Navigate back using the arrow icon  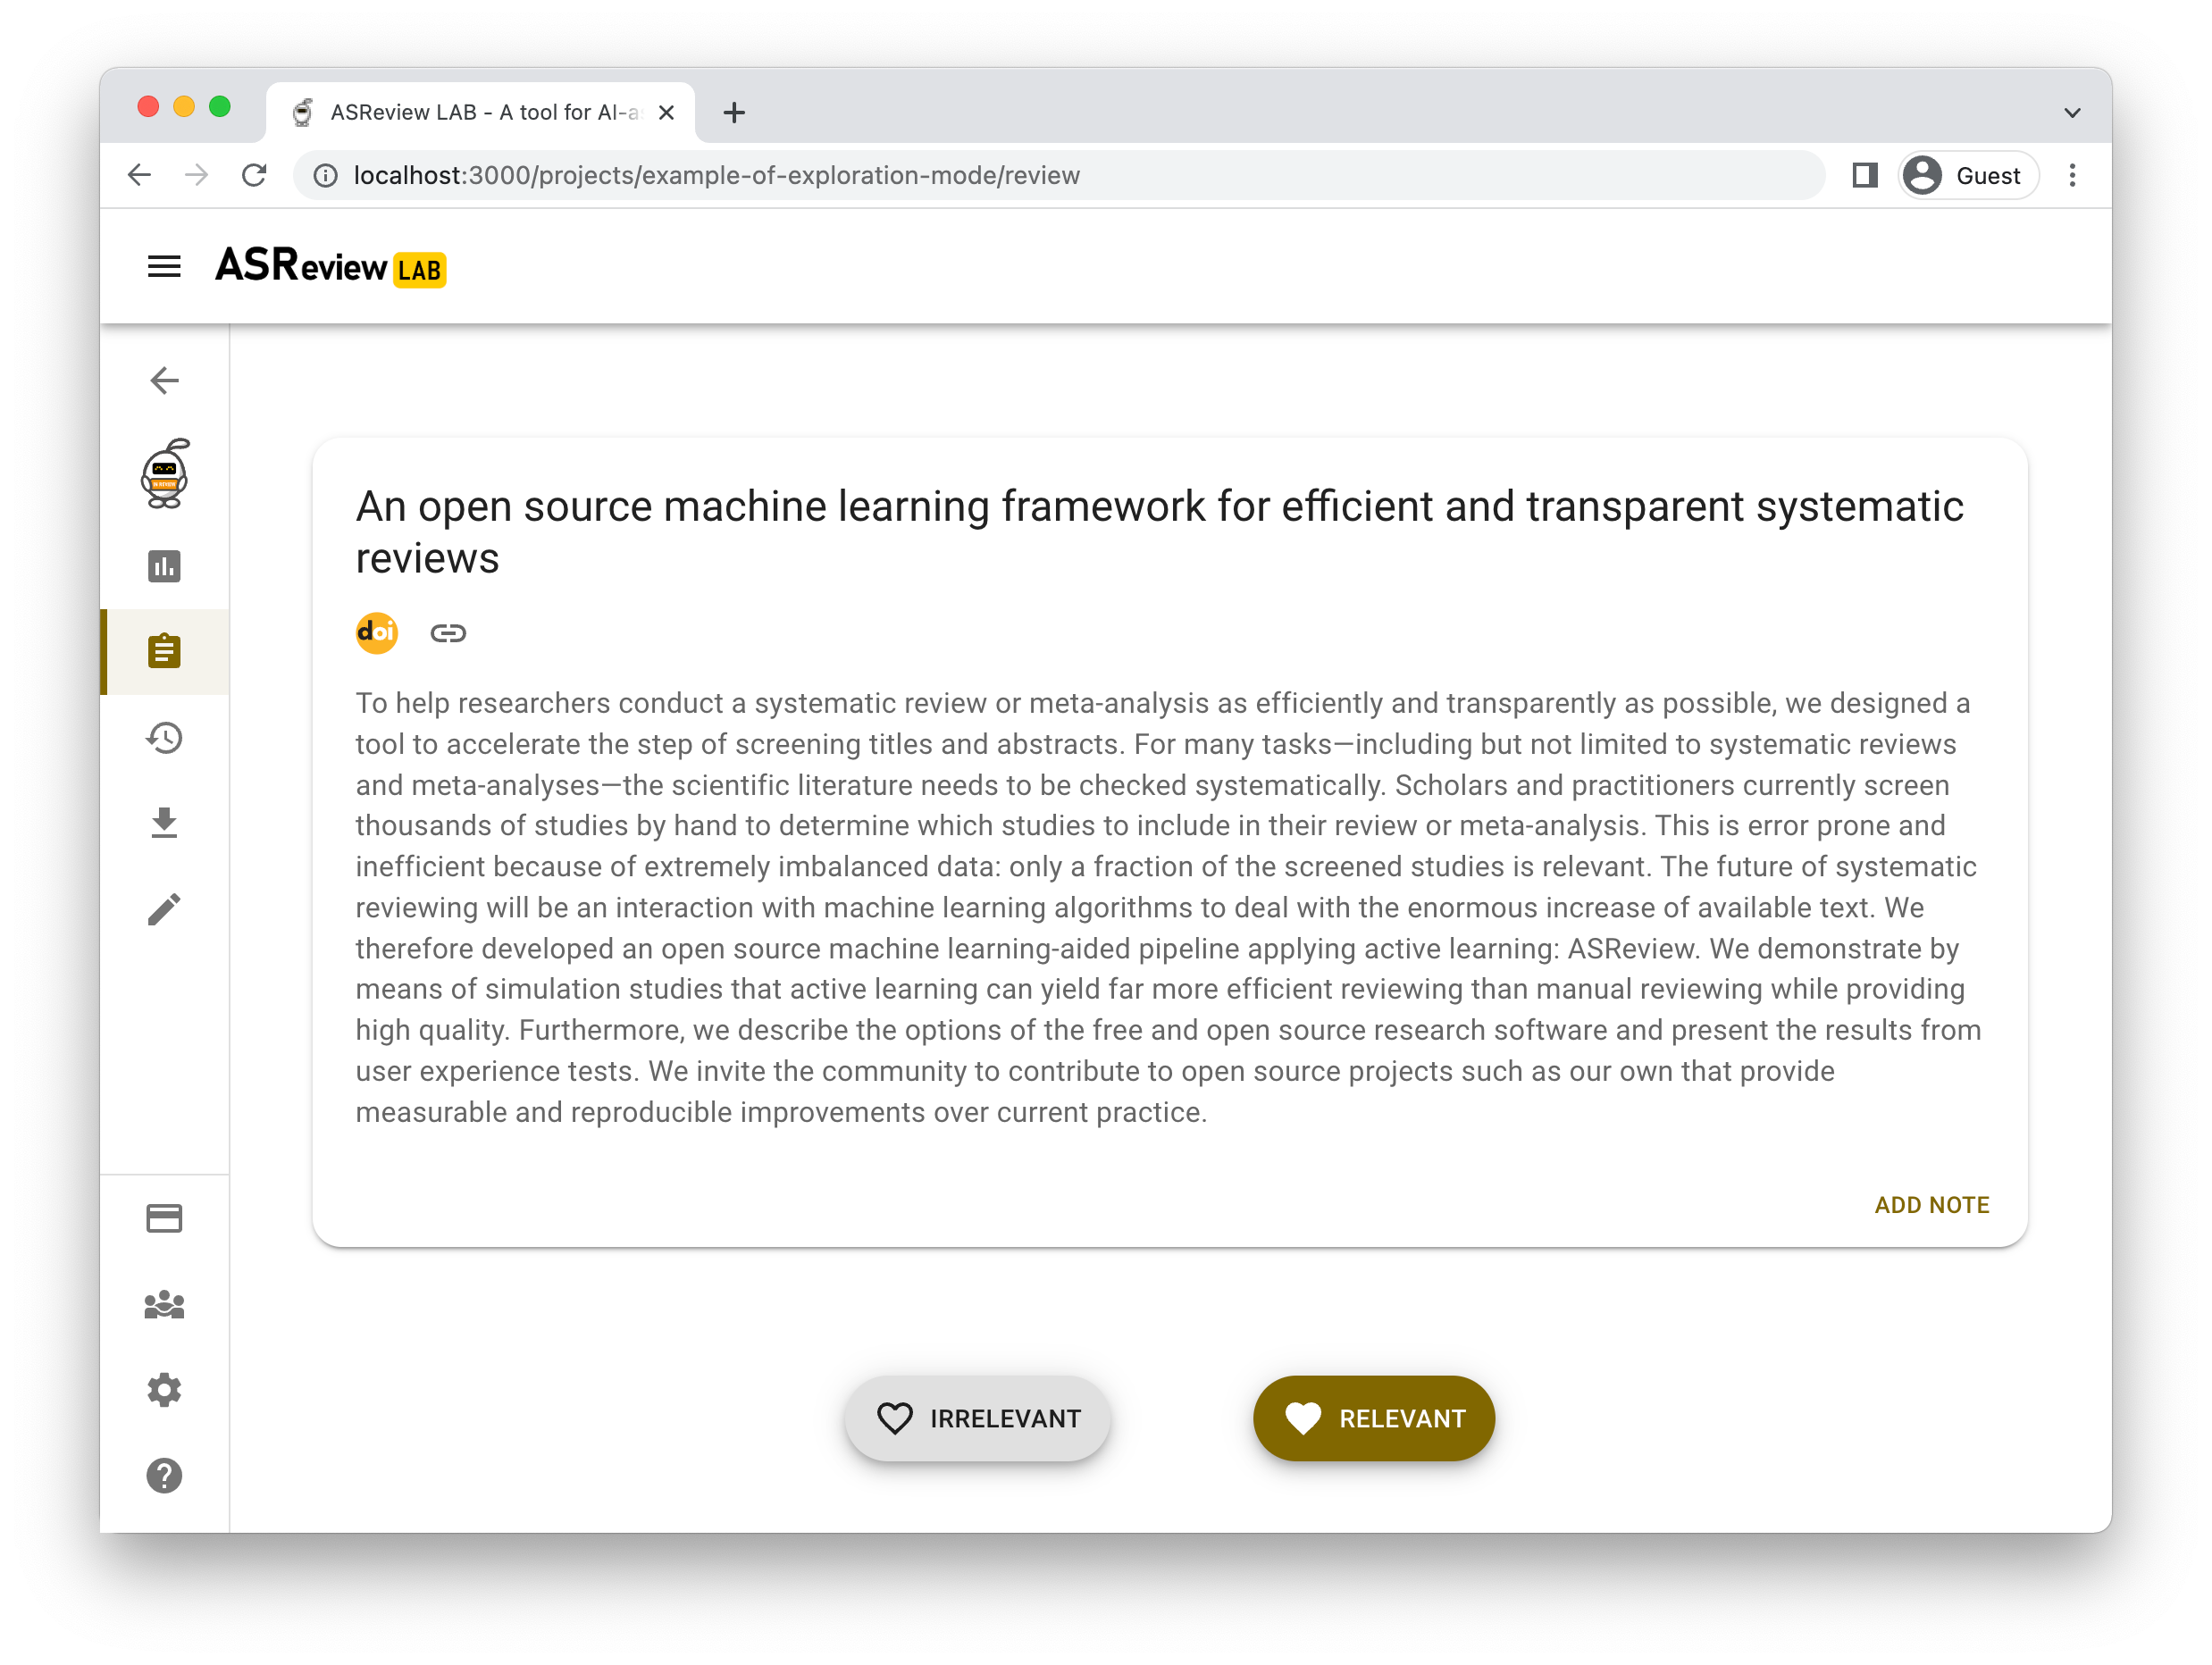point(164,380)
